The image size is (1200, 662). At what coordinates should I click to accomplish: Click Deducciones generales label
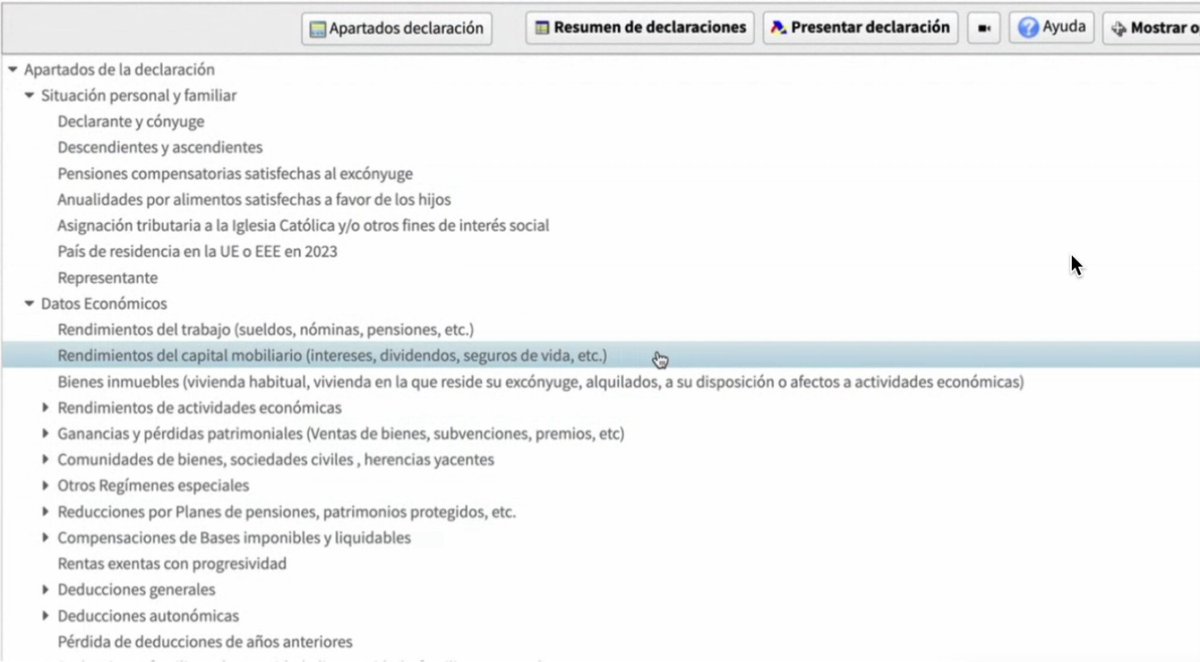pyautogui.click(x=136, y=590)
